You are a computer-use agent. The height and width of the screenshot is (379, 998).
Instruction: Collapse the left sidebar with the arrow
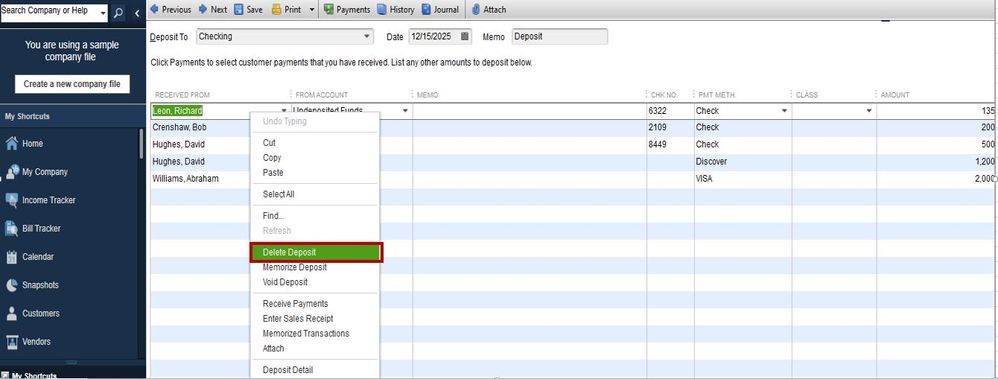[x=137, y=13]
